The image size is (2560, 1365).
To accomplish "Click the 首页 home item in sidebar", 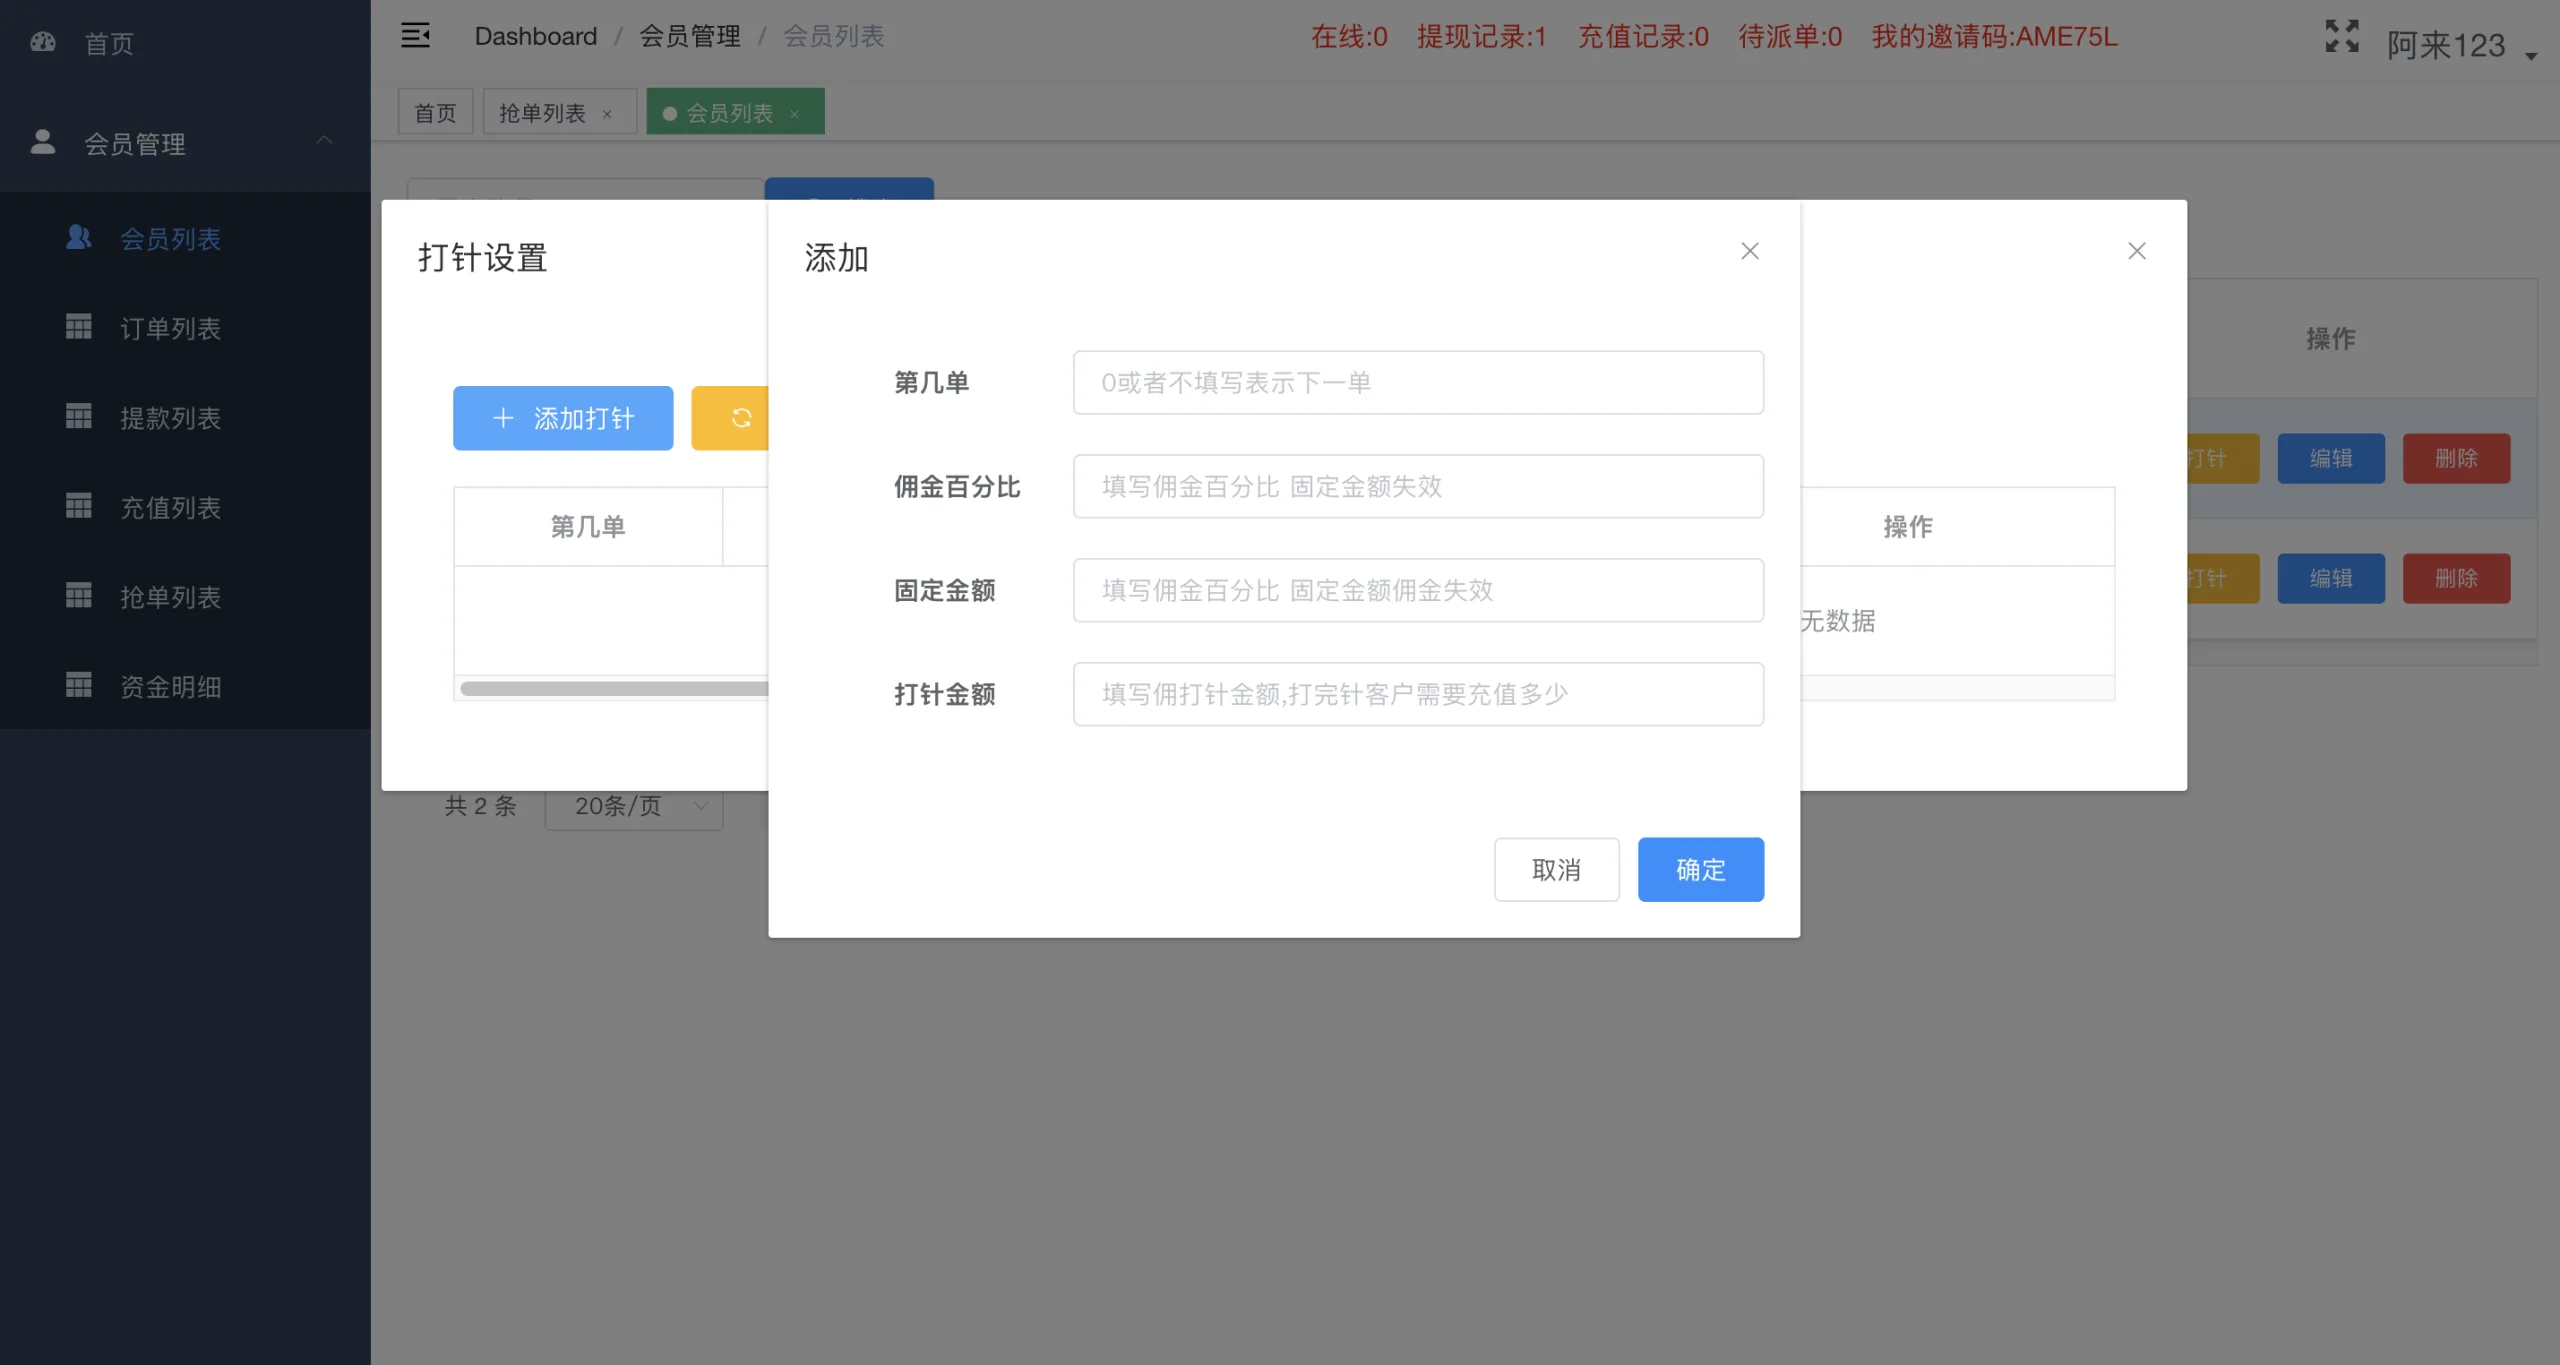I will click(x=108, y=42).
